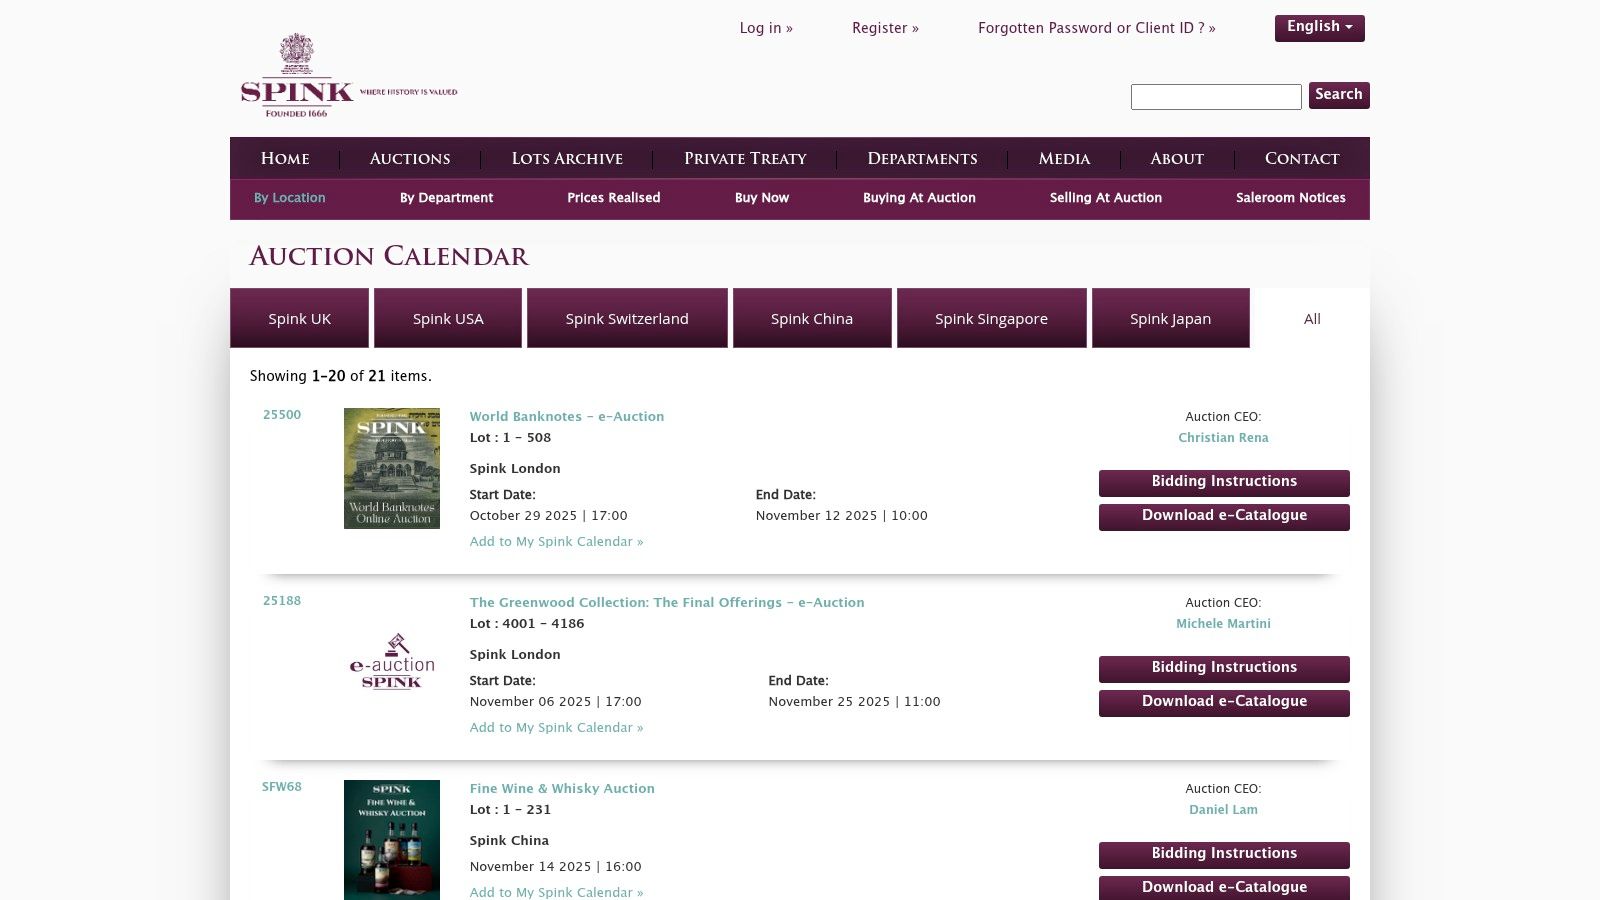
Task: Add Fine Wine & Whisky auction to My Spink Calendar
Action: pos(557,892)
